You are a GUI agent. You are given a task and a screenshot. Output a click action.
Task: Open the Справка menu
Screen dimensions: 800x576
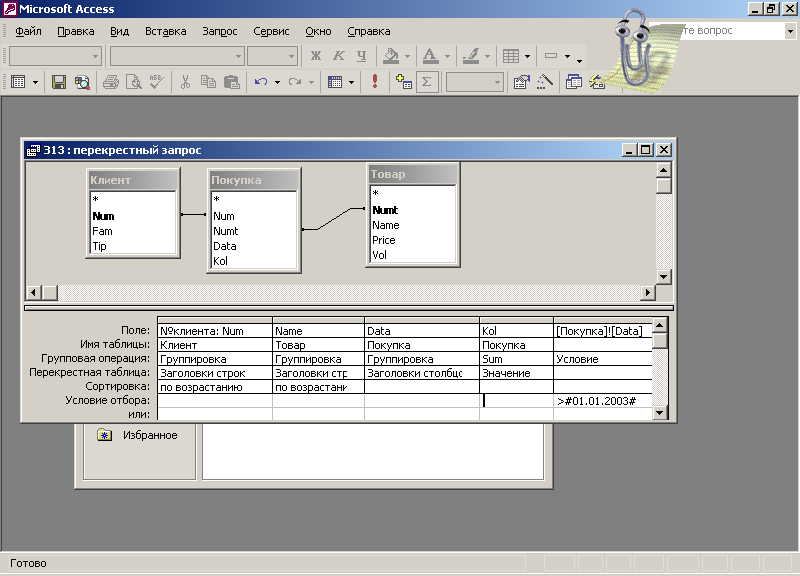(368, 31)
